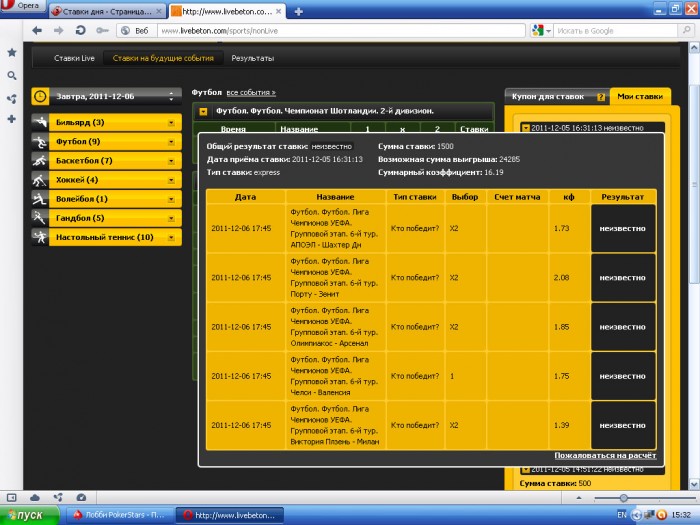The image size is (700, 525).
Task: Expand the Волейбол (1) category arrow
Action: click(171, 200)
